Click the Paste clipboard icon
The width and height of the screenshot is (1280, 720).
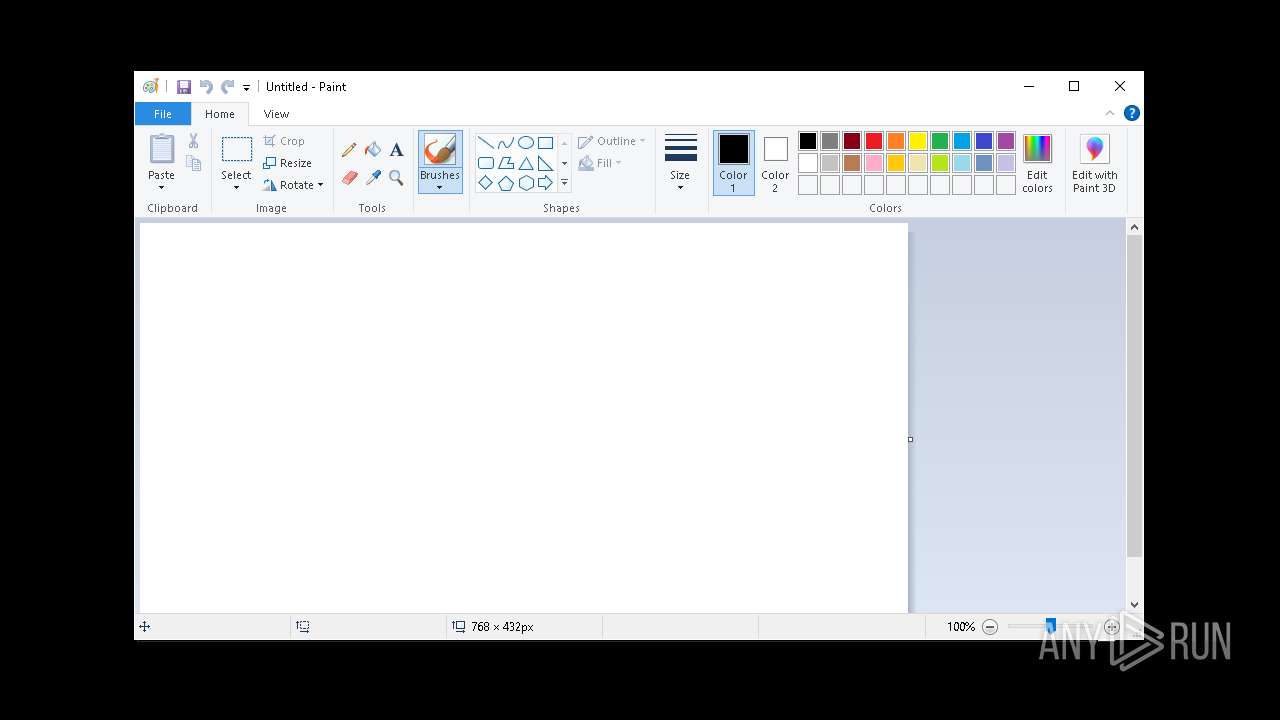pyautogui.click(x=162, y=149)
